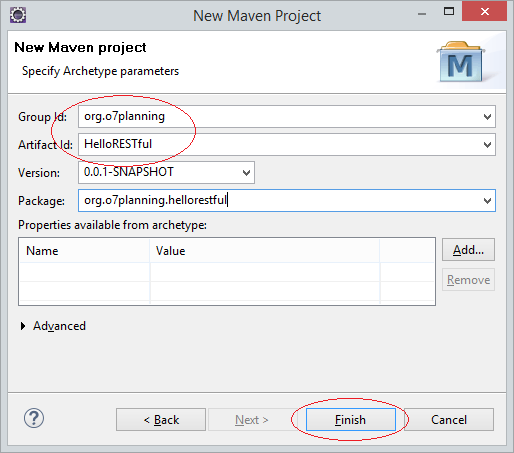Screen dimensions: 514x453
Task: Click the Maven M folder icon
Action: click(461, 62)
